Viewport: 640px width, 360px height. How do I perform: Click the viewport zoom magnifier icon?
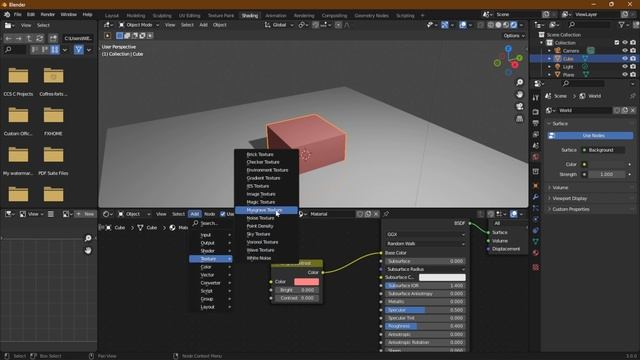(x=520, y=82)
